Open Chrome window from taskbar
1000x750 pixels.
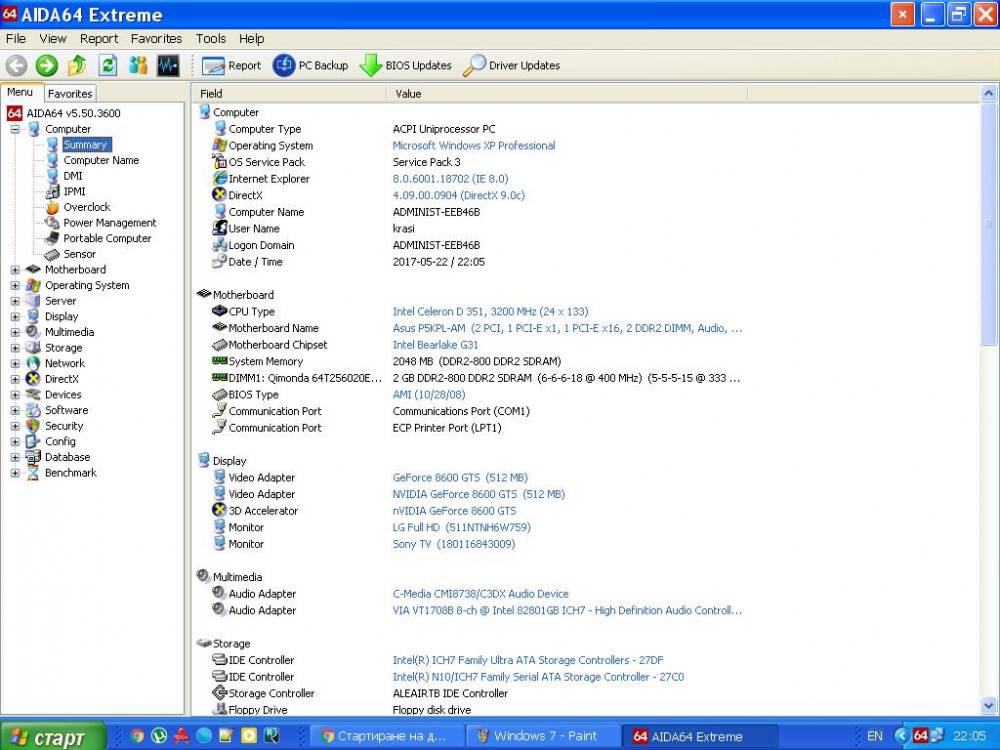(386, 737)
